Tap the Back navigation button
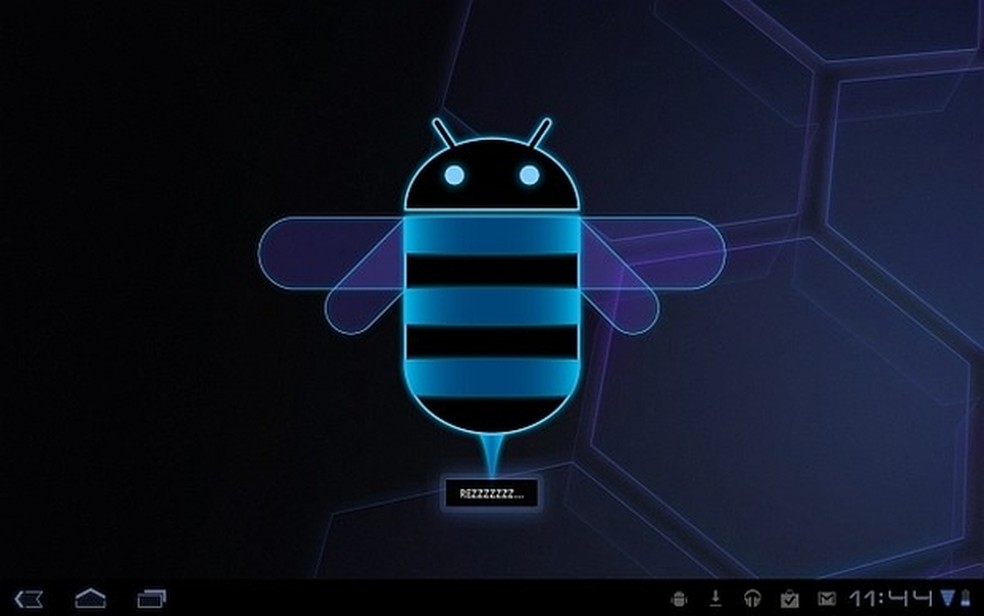Screen dimensions: 984x616 click(28, 599)
